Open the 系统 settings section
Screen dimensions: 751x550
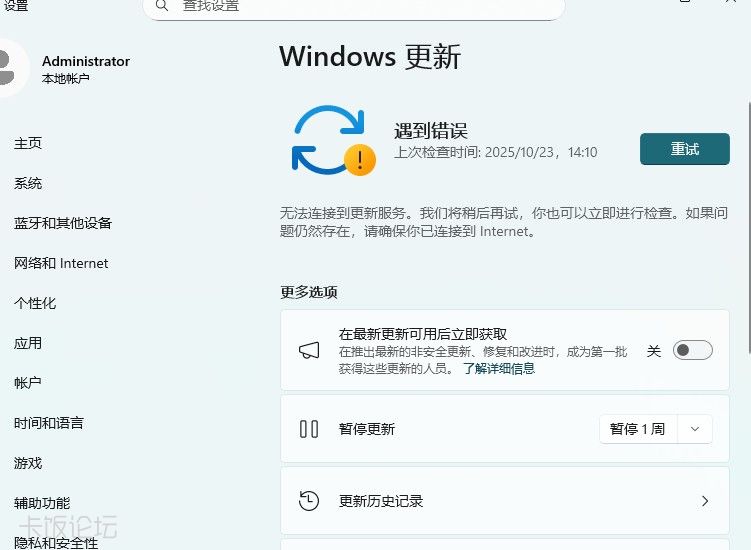(28, 183)
